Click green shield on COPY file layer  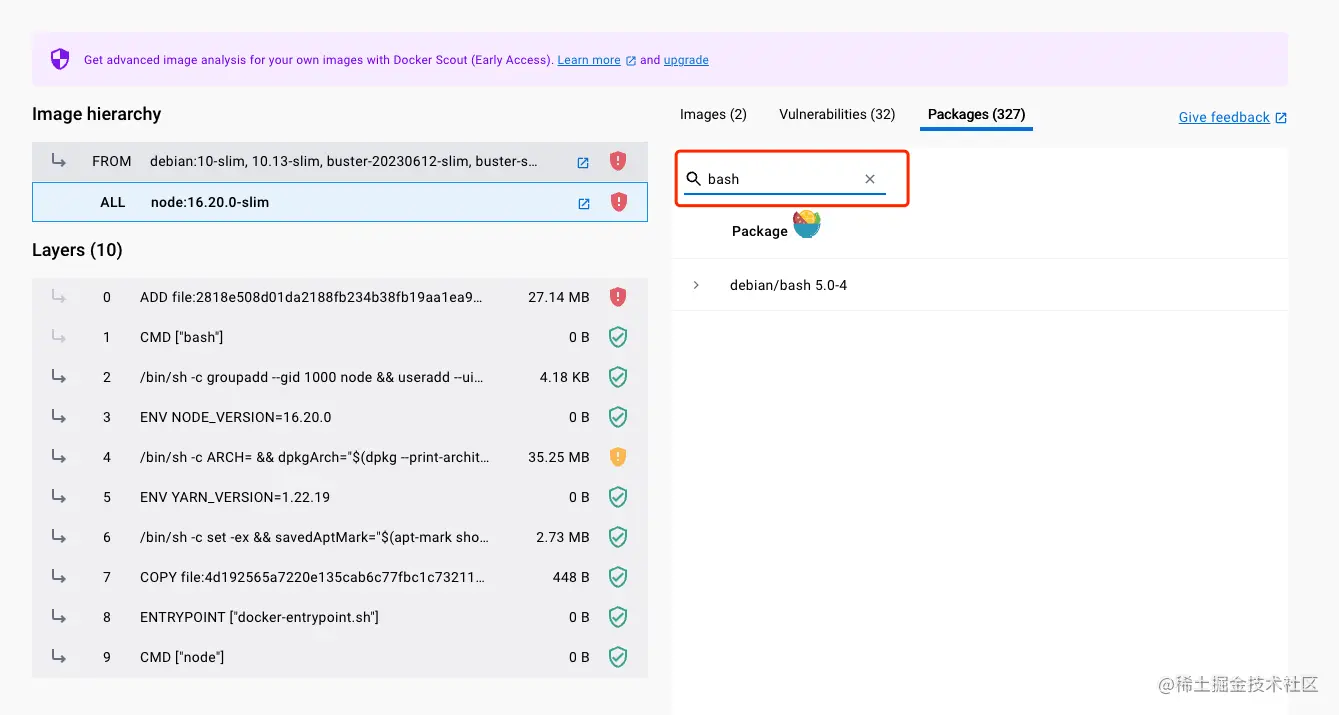(618, 577)
